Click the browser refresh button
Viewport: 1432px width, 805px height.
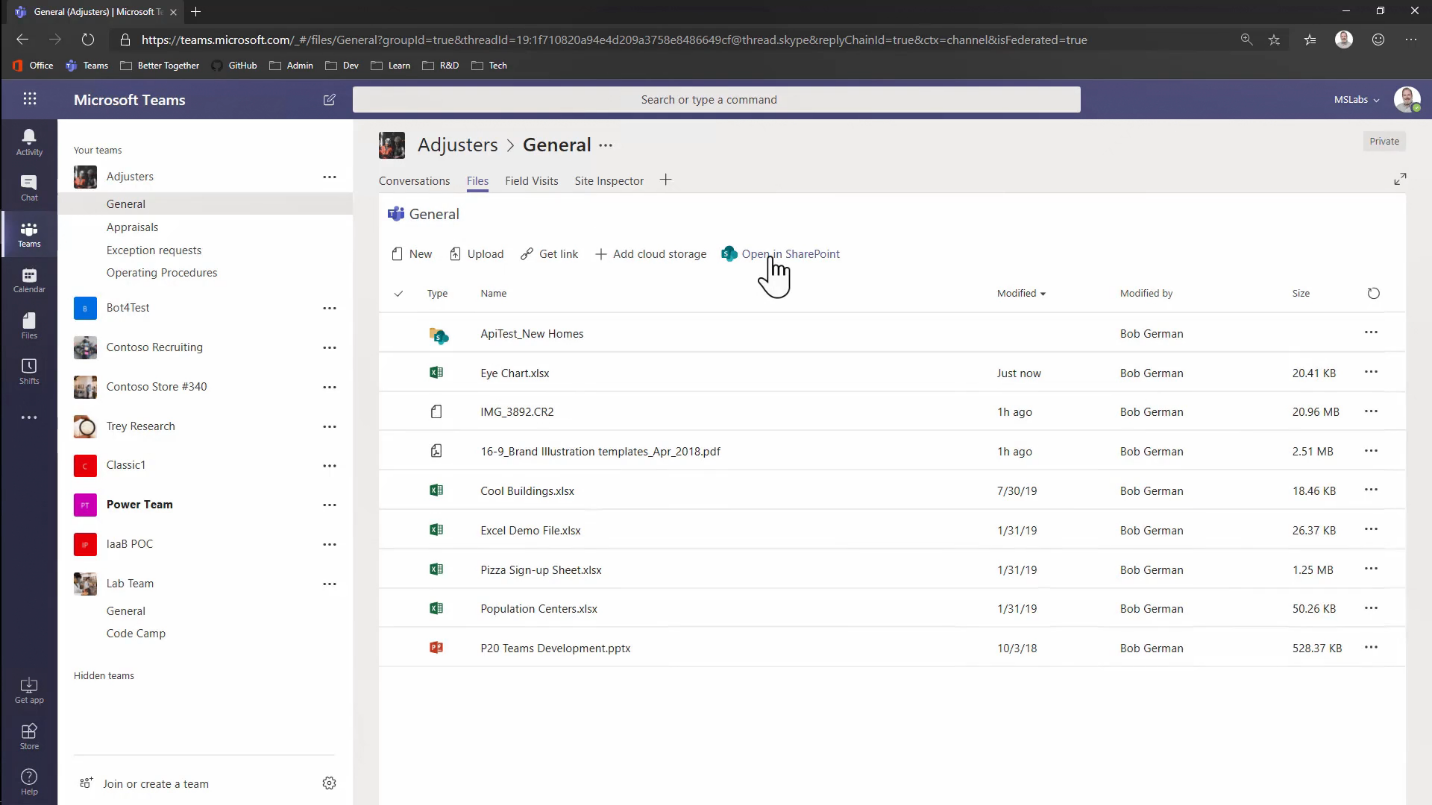[88, 40]
